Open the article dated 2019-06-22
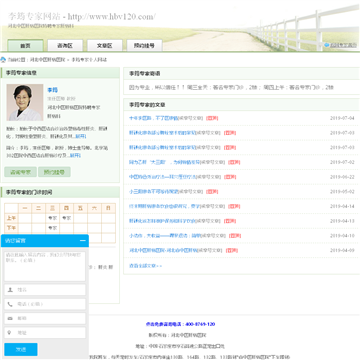Viewport: 360px width, 360px height. [x=163, y=177]
